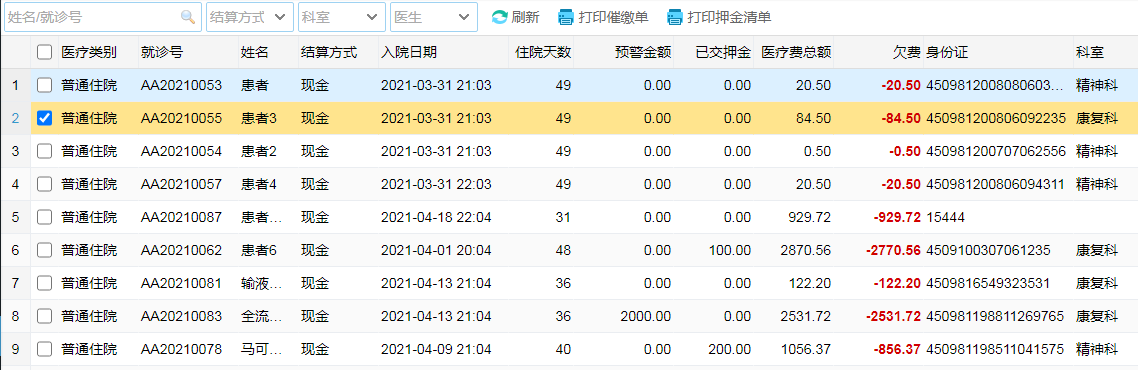Check the box for AA20210062
This screenshot has width=1138, height=370.
pos(44,250)
